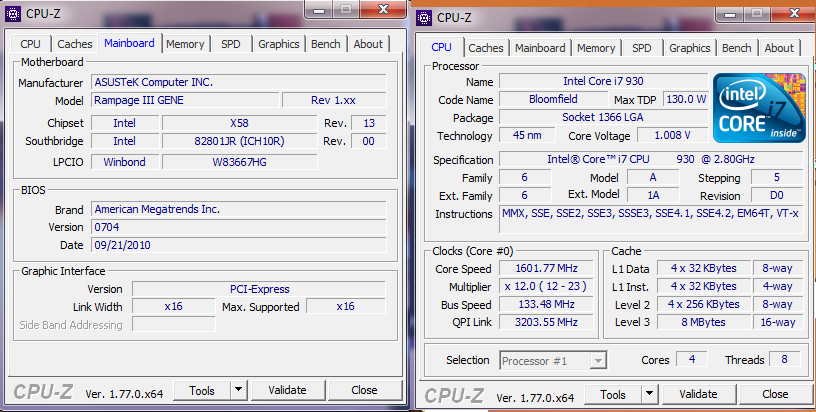The image size is (816, 412).
Task: Click Validate button in right window
Action: tap(698, 395)
